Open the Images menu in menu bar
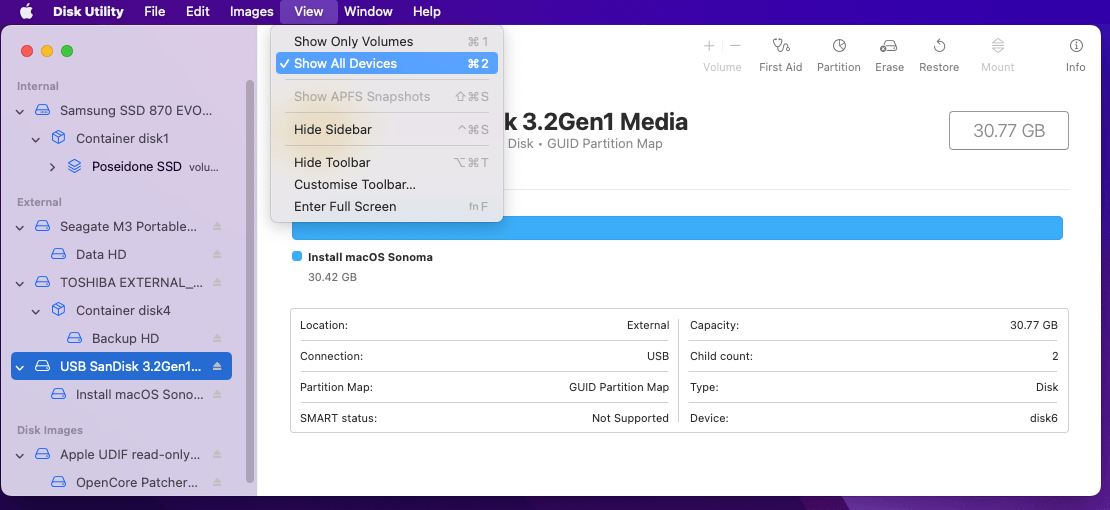The height and width of the screenshot is (510, 1110). [x=251, y=12]
